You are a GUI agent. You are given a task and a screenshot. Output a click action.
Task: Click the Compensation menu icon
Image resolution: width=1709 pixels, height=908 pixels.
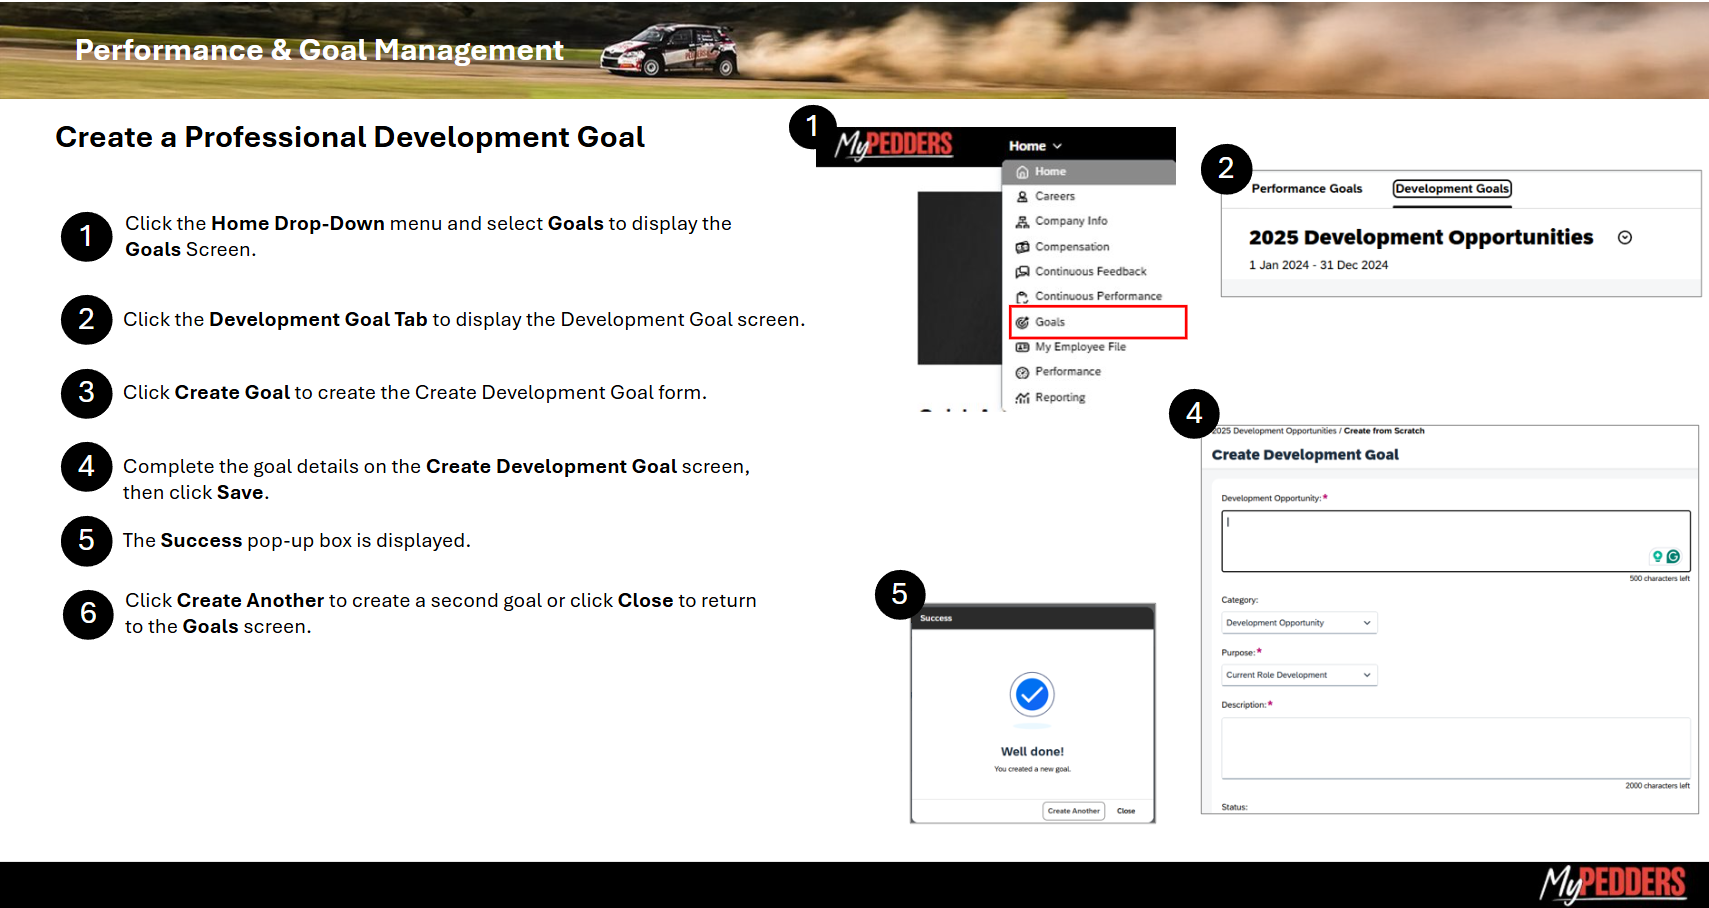[x=1022, y=247]
